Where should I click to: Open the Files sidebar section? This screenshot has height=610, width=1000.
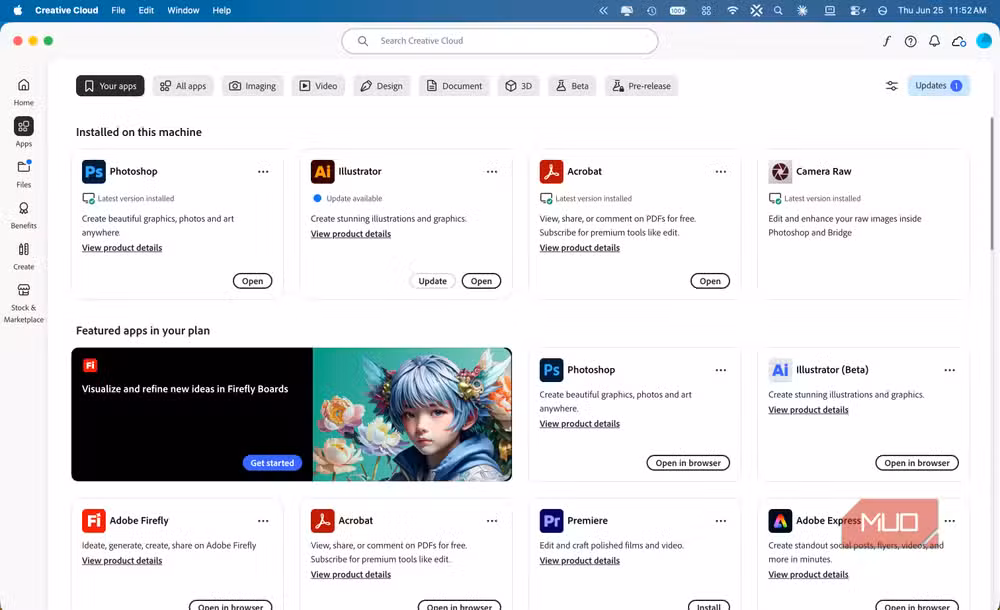click(24, 174)
